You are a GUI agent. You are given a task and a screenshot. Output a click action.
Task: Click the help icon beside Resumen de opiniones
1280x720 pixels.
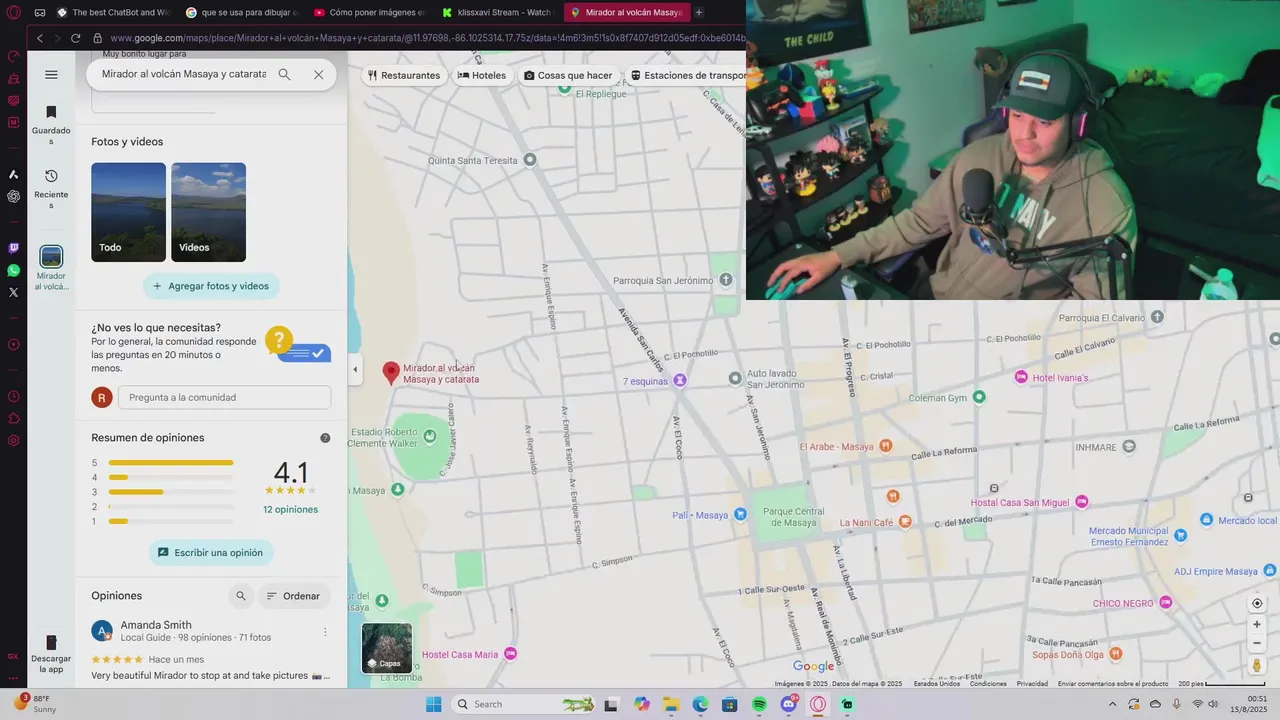(x=325, y=438)
